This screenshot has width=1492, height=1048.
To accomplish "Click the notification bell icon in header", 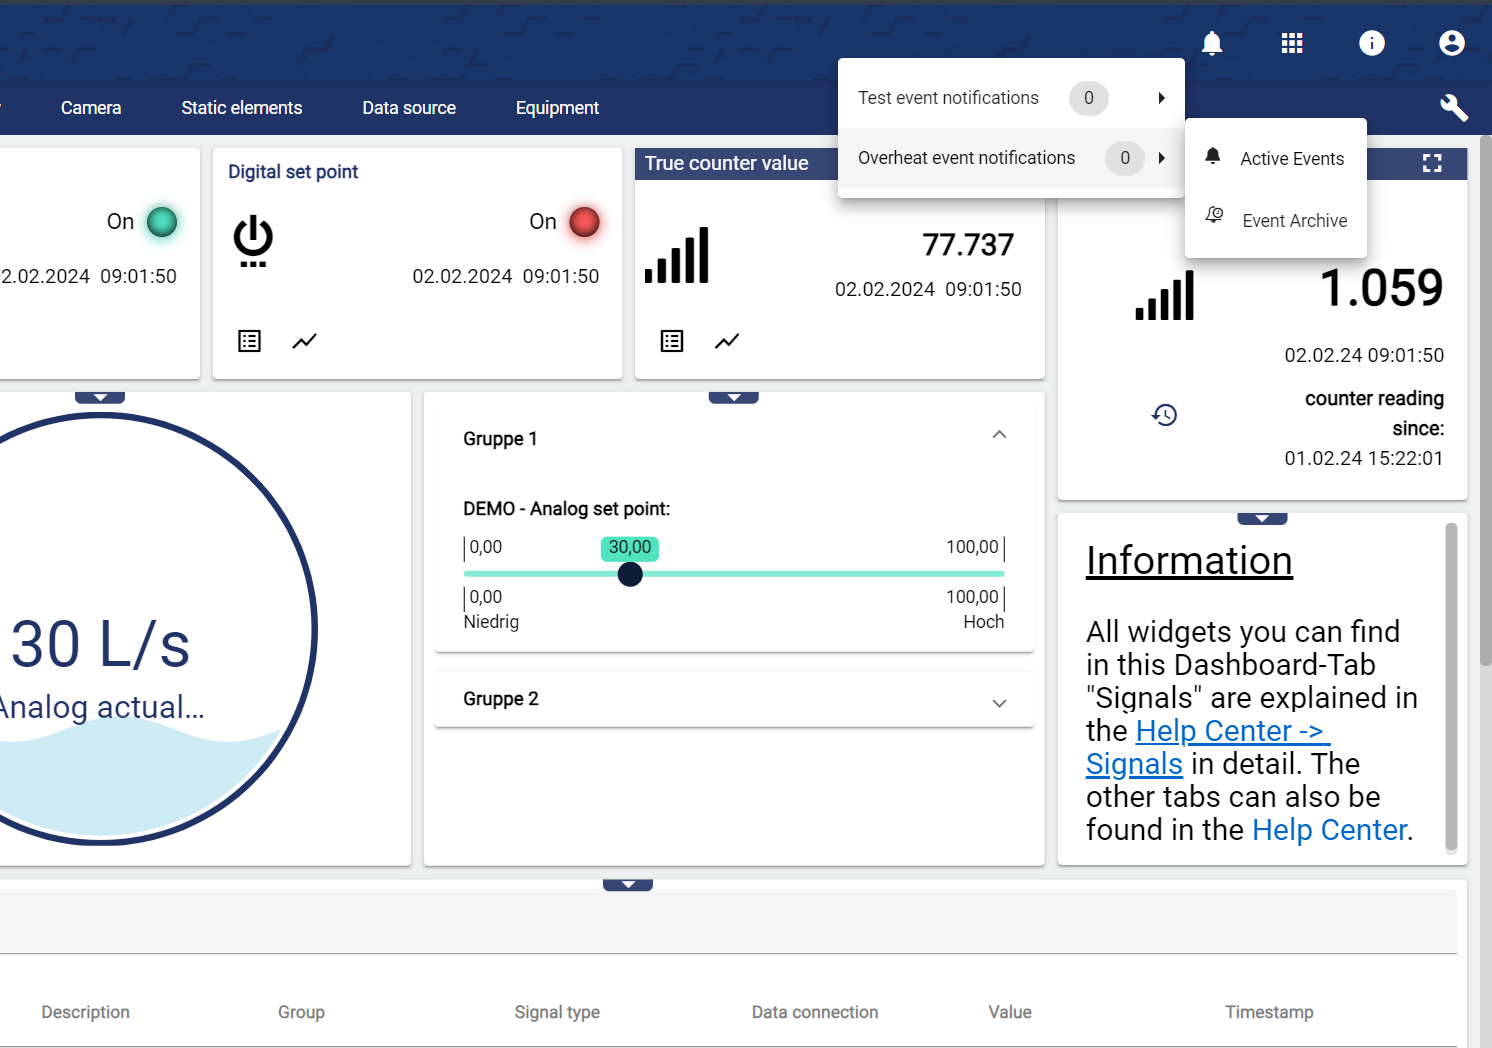I will point(1212,43).
